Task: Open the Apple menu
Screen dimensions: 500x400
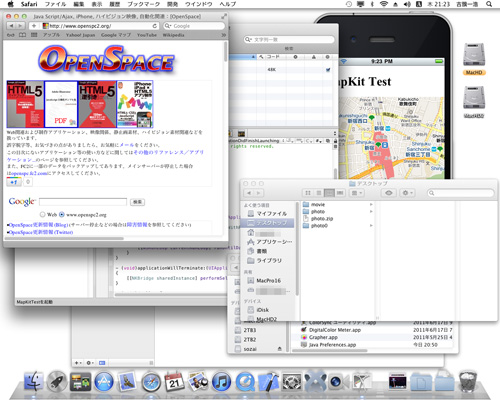Action: coord(10,4)
